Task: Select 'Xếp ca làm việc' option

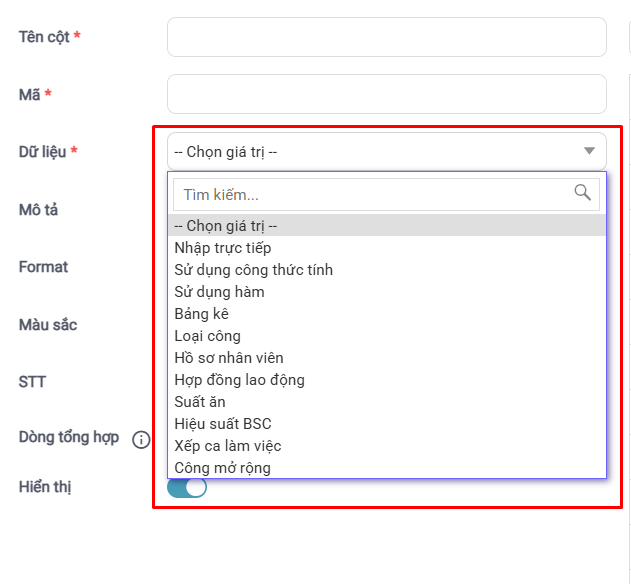Action: pyautogui.click(x=387, y=446)
